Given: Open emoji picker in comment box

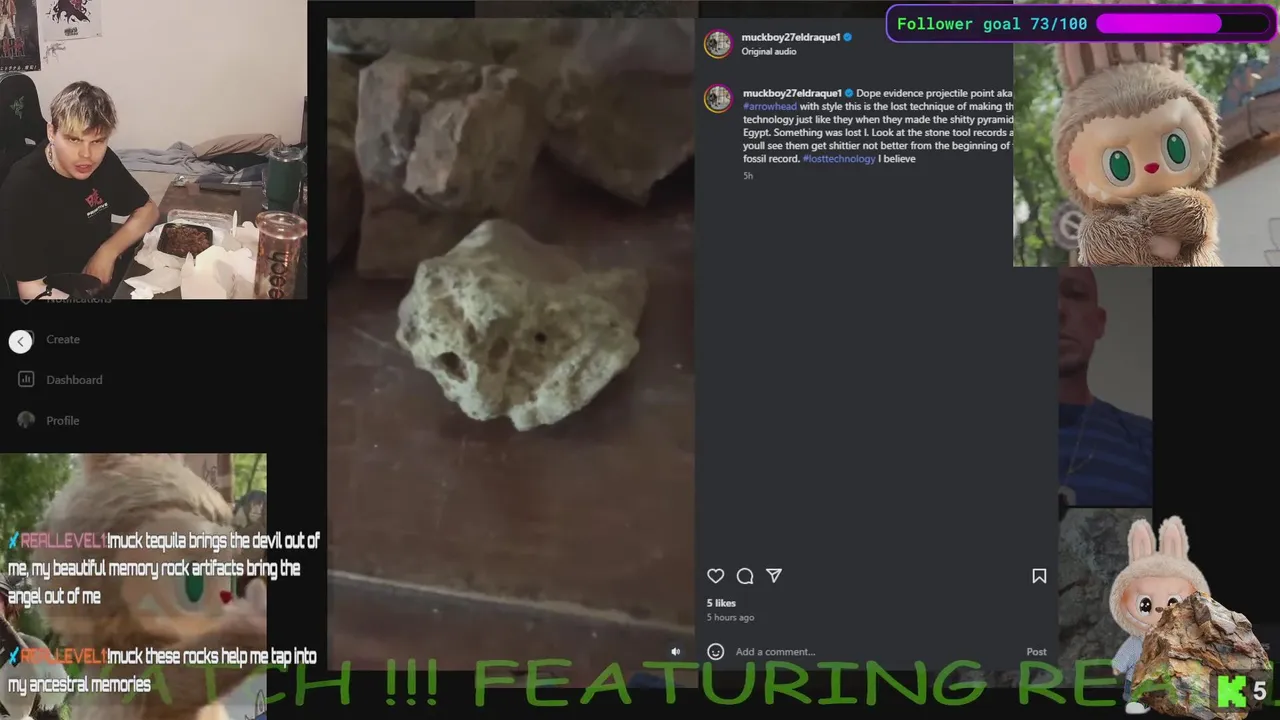Looking at the screenshot, I should [715, 652].
